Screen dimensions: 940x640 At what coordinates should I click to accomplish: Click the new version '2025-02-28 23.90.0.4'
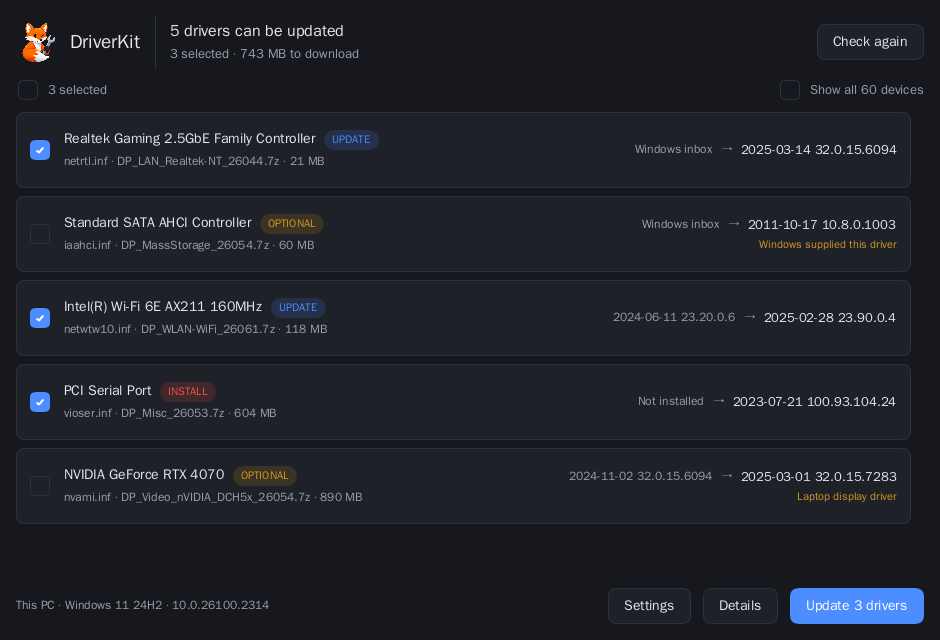point(829,318)
